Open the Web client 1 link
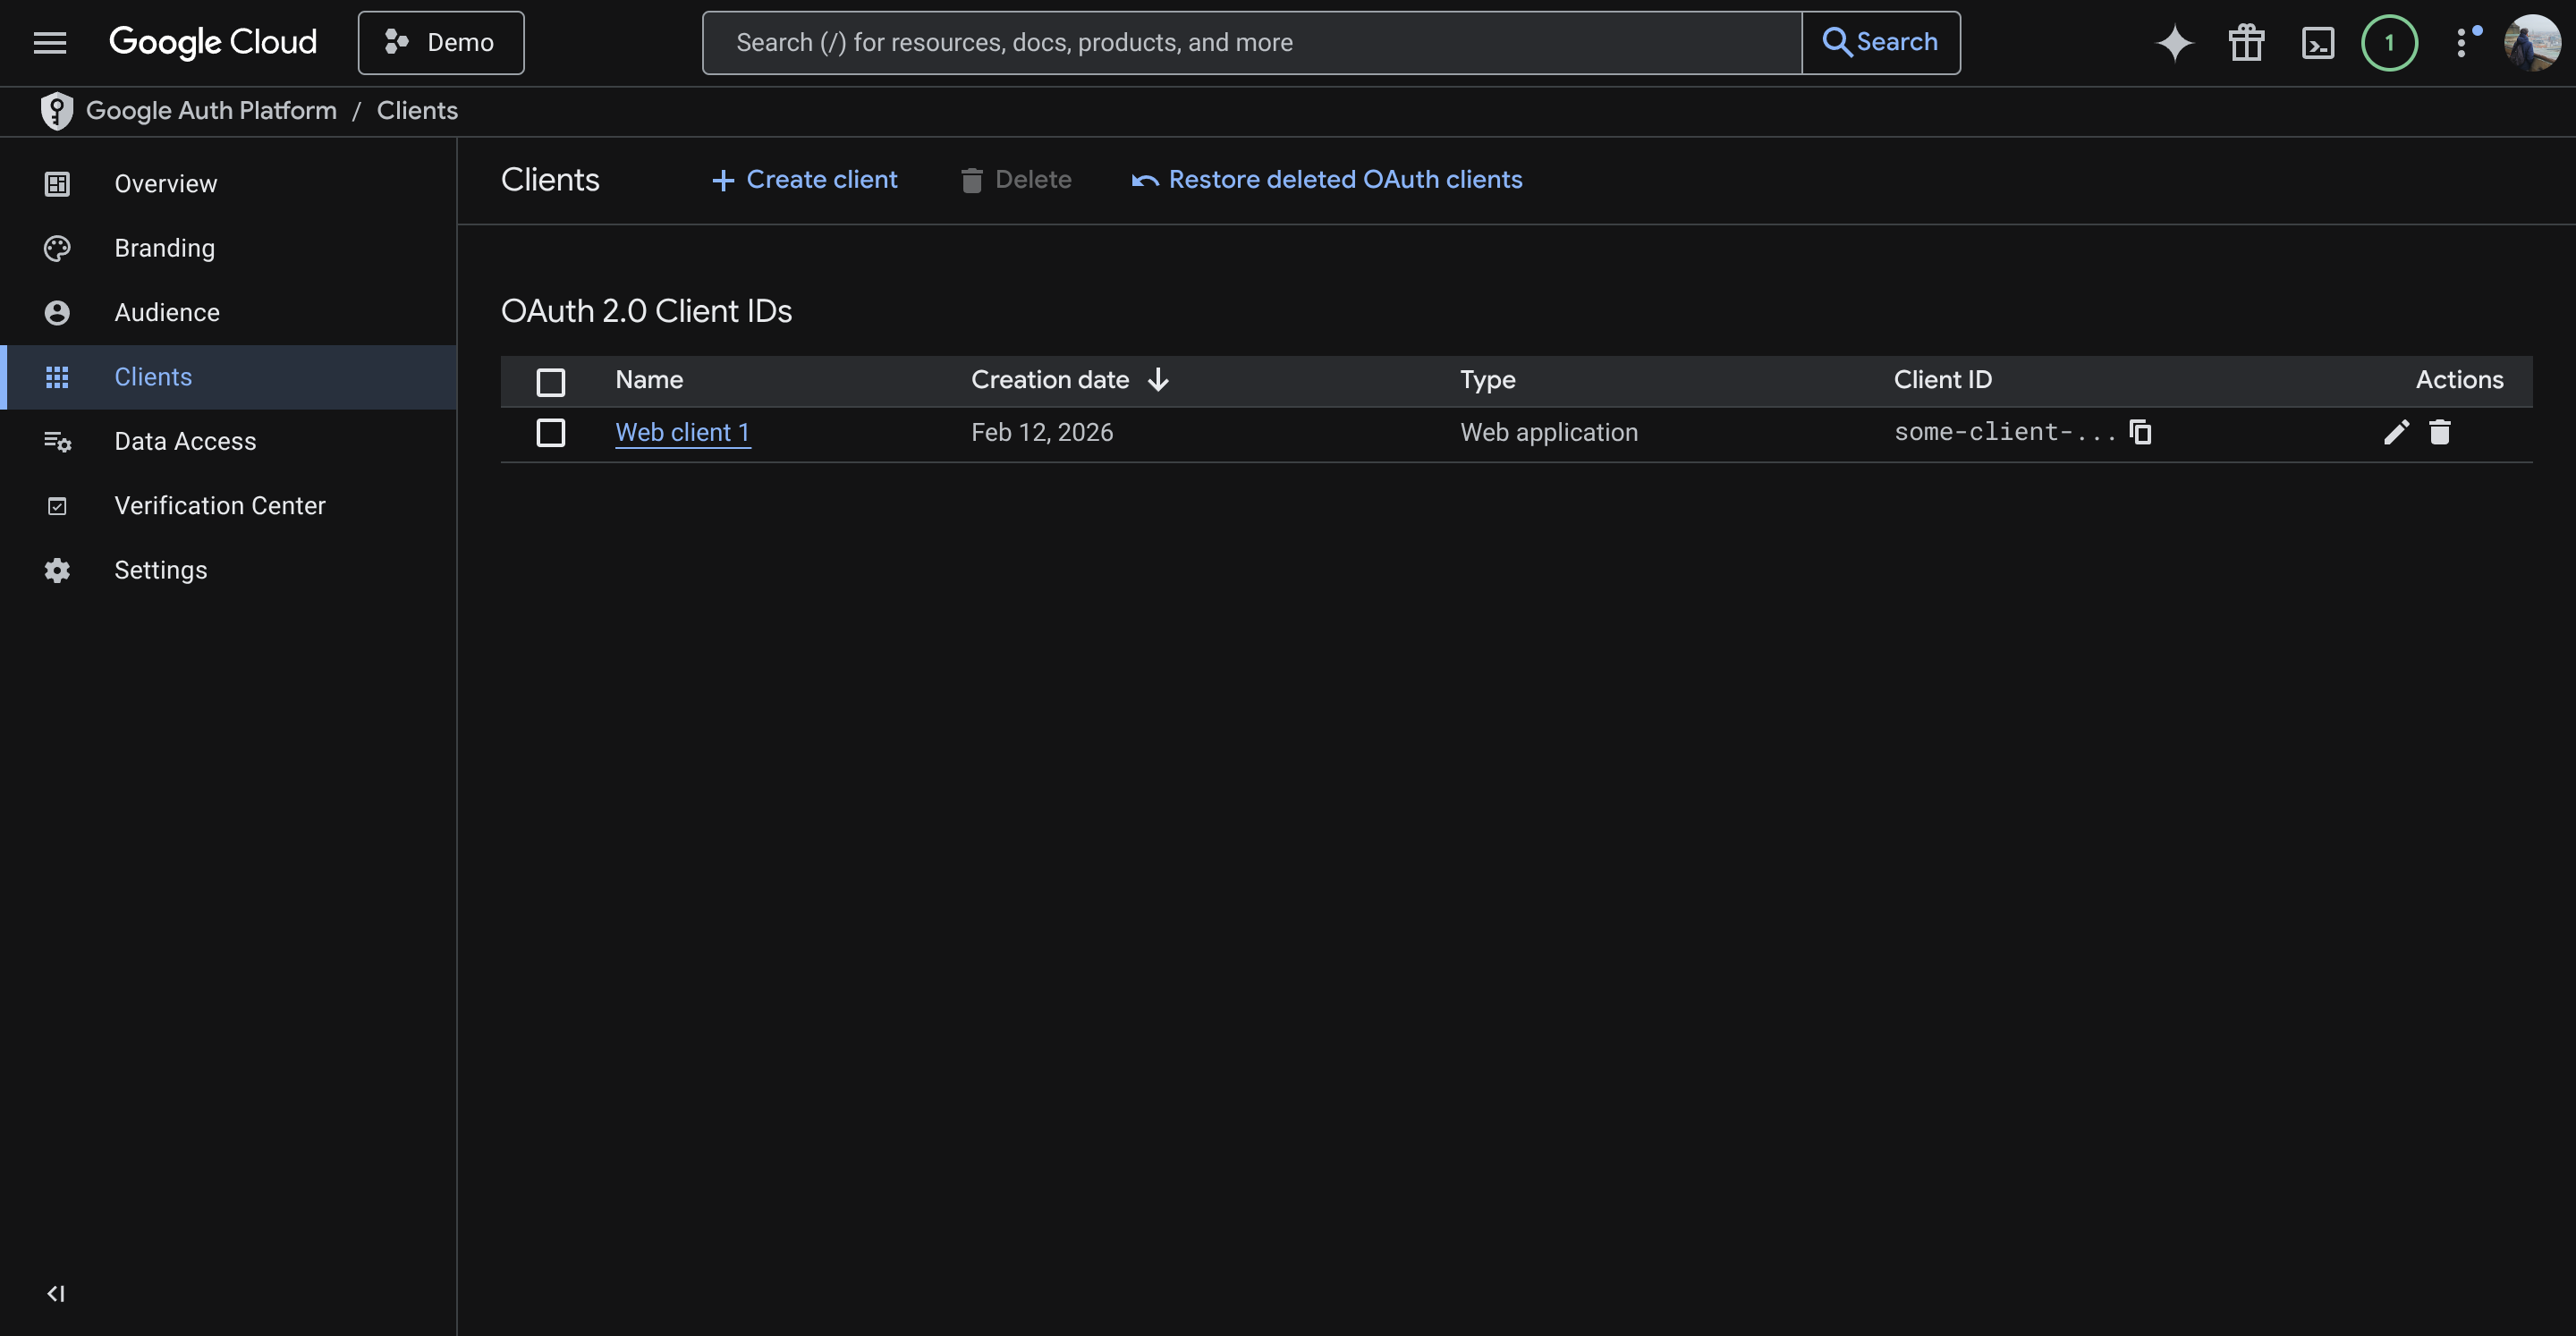 [x=682, y=432]
